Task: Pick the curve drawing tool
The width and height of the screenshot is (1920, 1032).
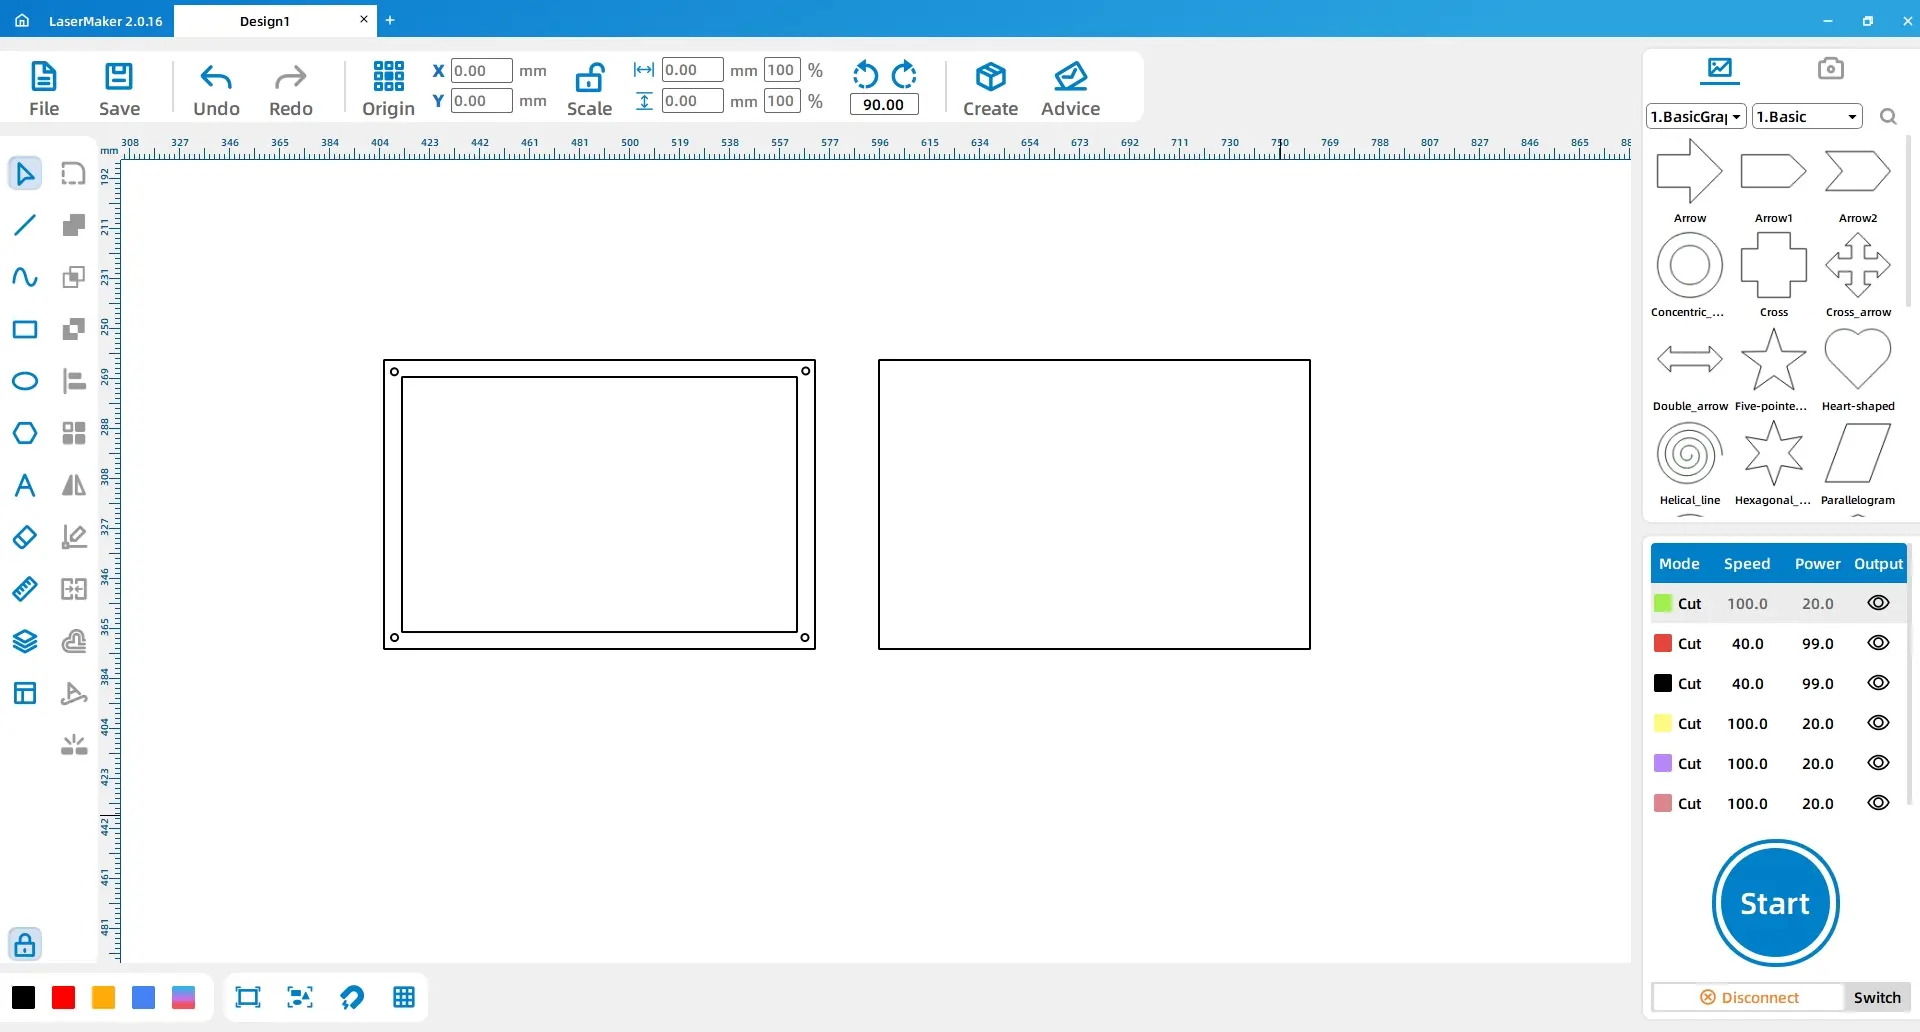Action: [x=25, y=277]
